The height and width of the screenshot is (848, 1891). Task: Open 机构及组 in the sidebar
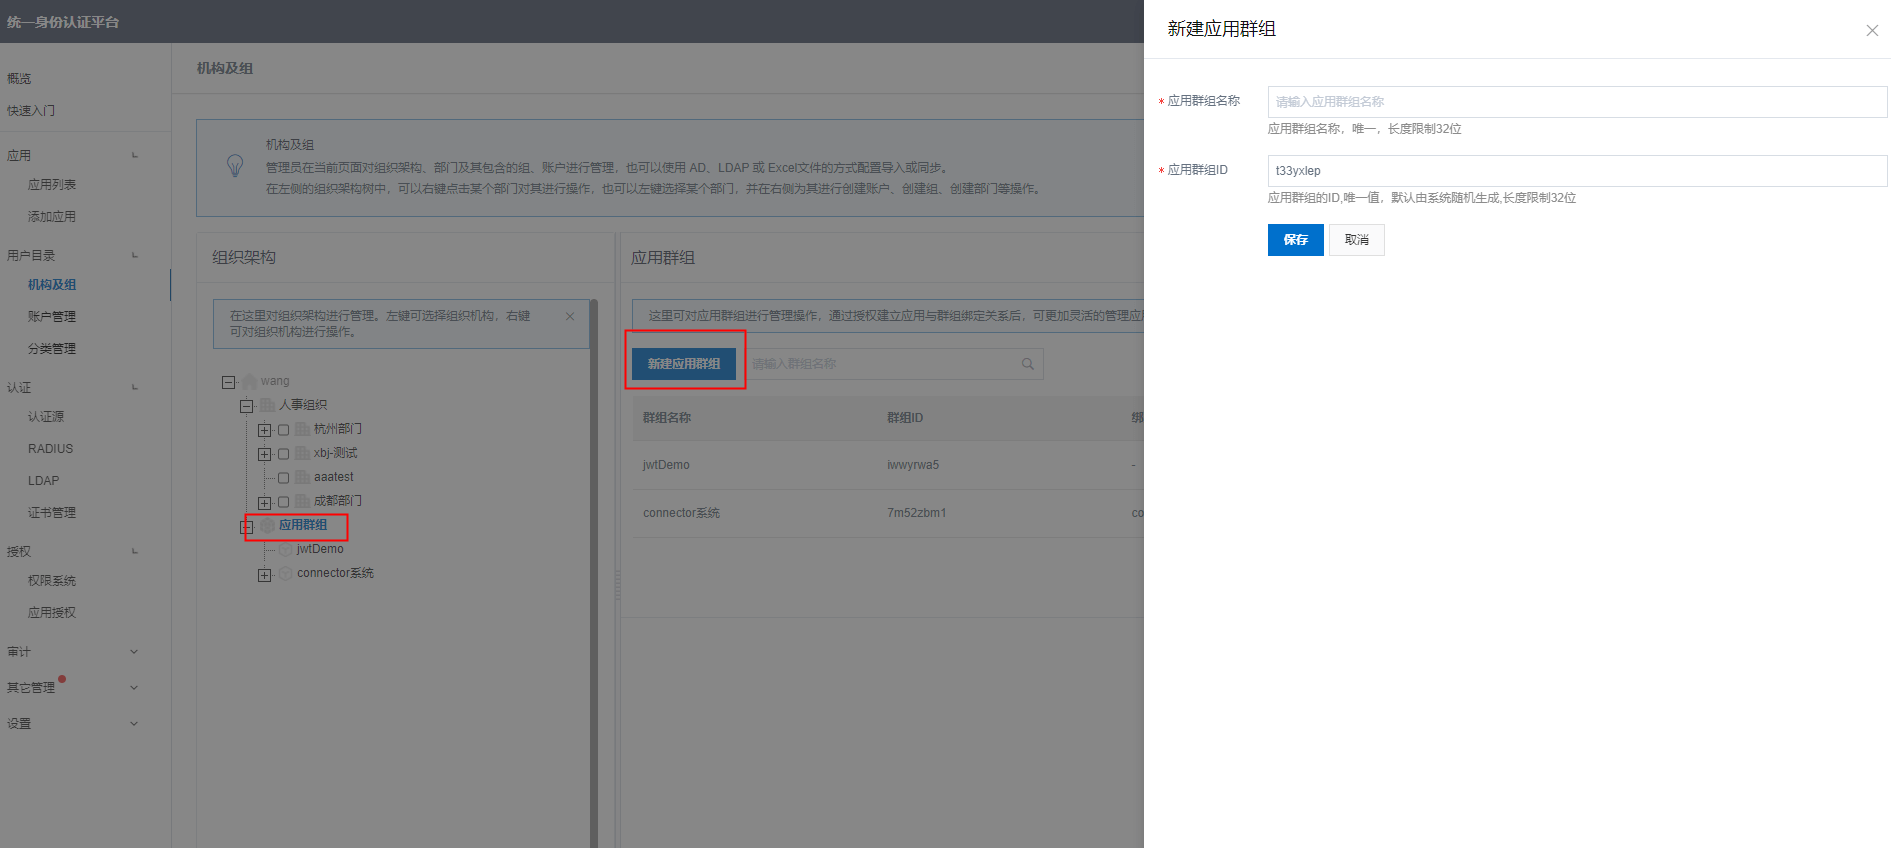pos(52,285)
